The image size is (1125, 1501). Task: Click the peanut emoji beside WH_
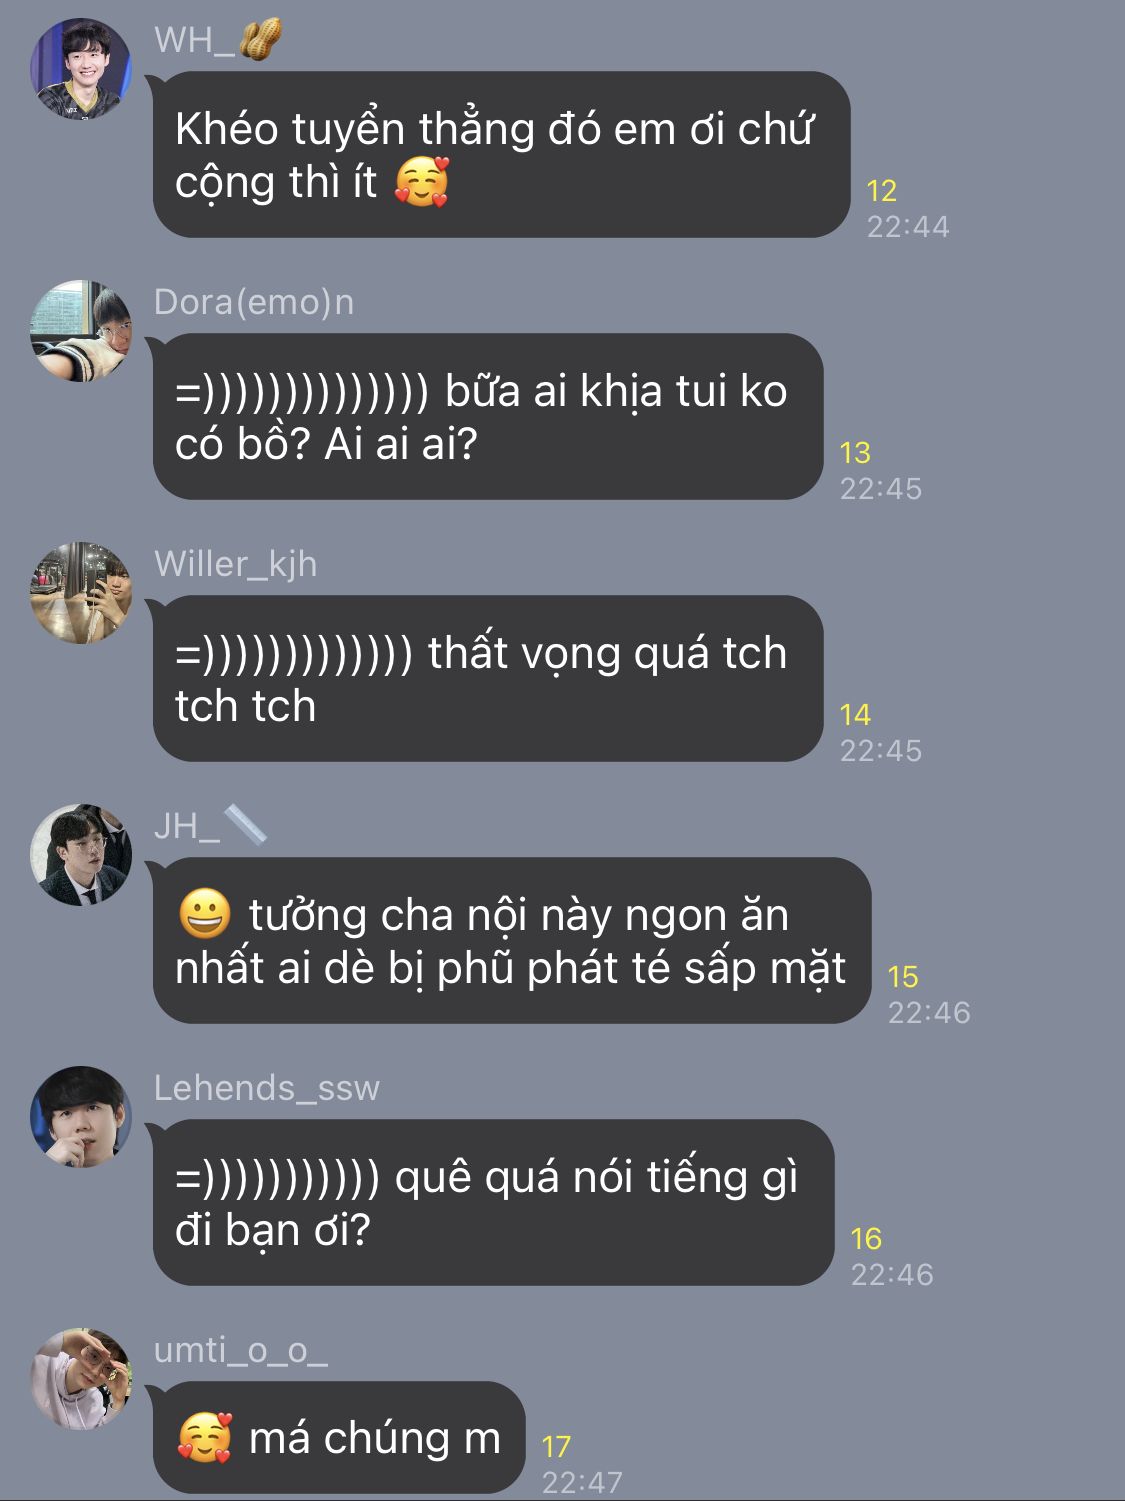260,40
